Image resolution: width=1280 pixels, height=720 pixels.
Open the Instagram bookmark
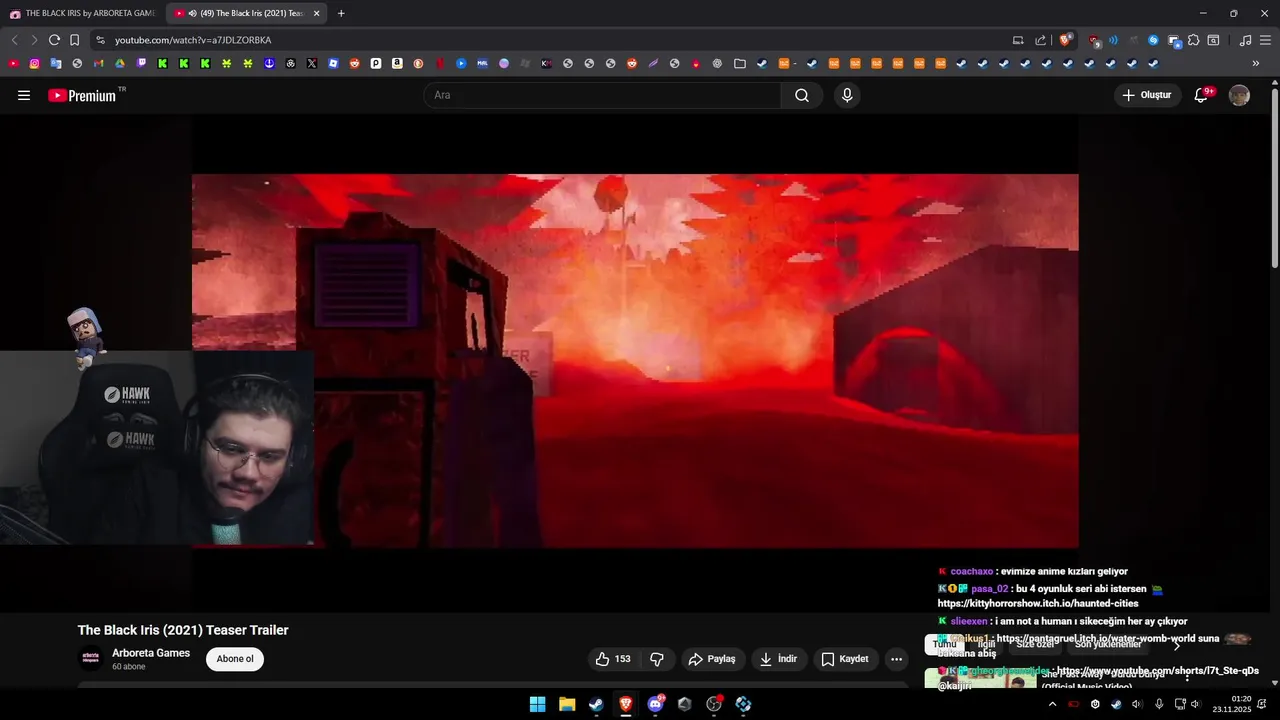point(34,63)
